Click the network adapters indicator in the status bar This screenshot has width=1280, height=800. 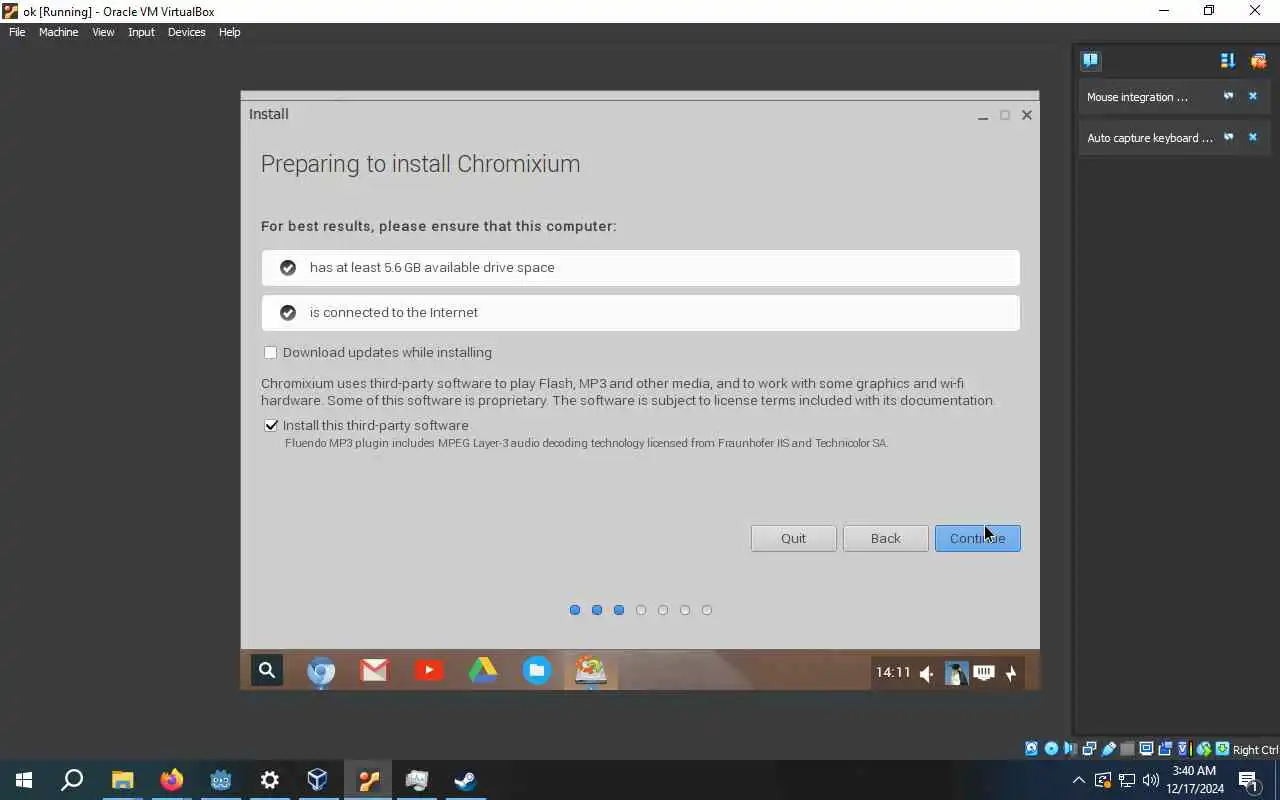pos(1089,749)
